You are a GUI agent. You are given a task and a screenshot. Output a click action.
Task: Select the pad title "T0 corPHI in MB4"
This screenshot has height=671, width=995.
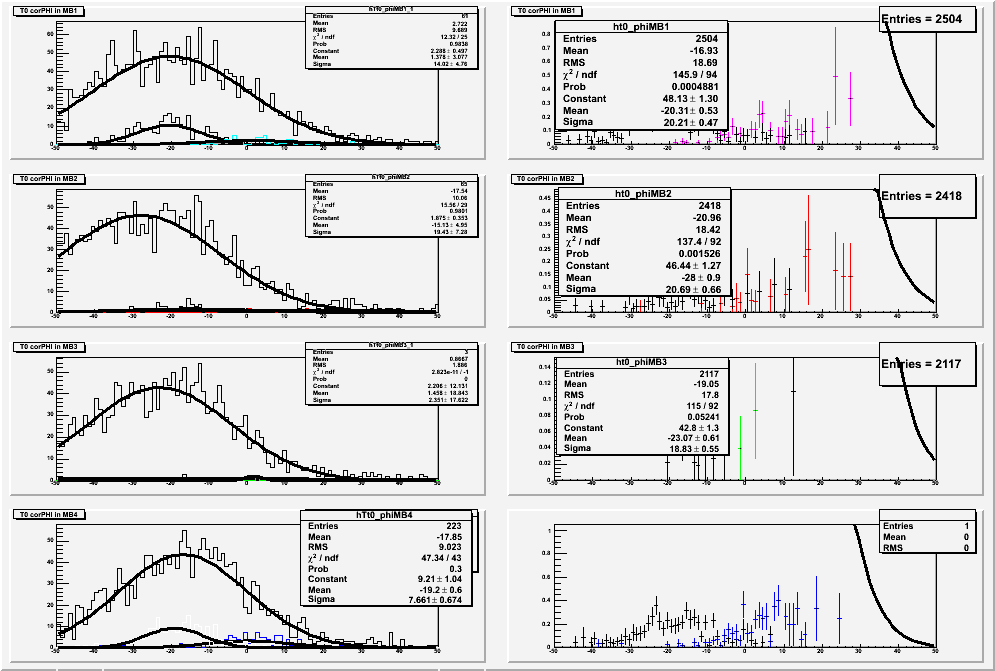point(49,514)
